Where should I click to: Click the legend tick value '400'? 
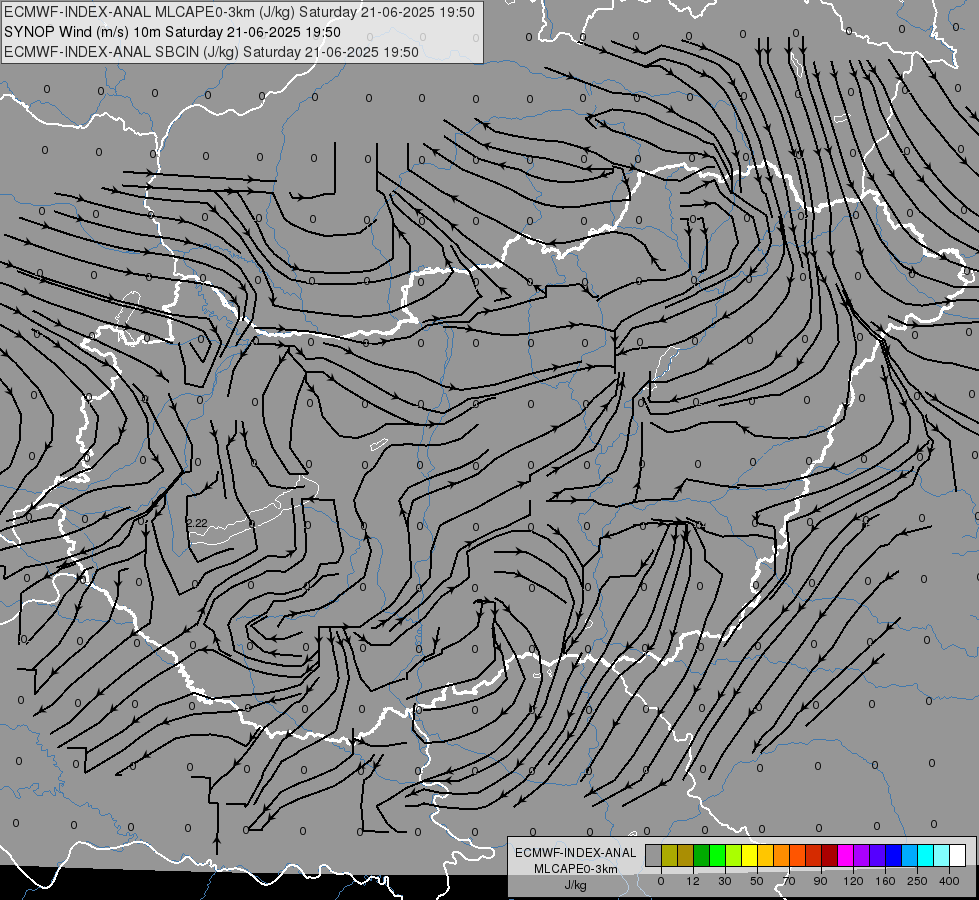coord(949,881)
